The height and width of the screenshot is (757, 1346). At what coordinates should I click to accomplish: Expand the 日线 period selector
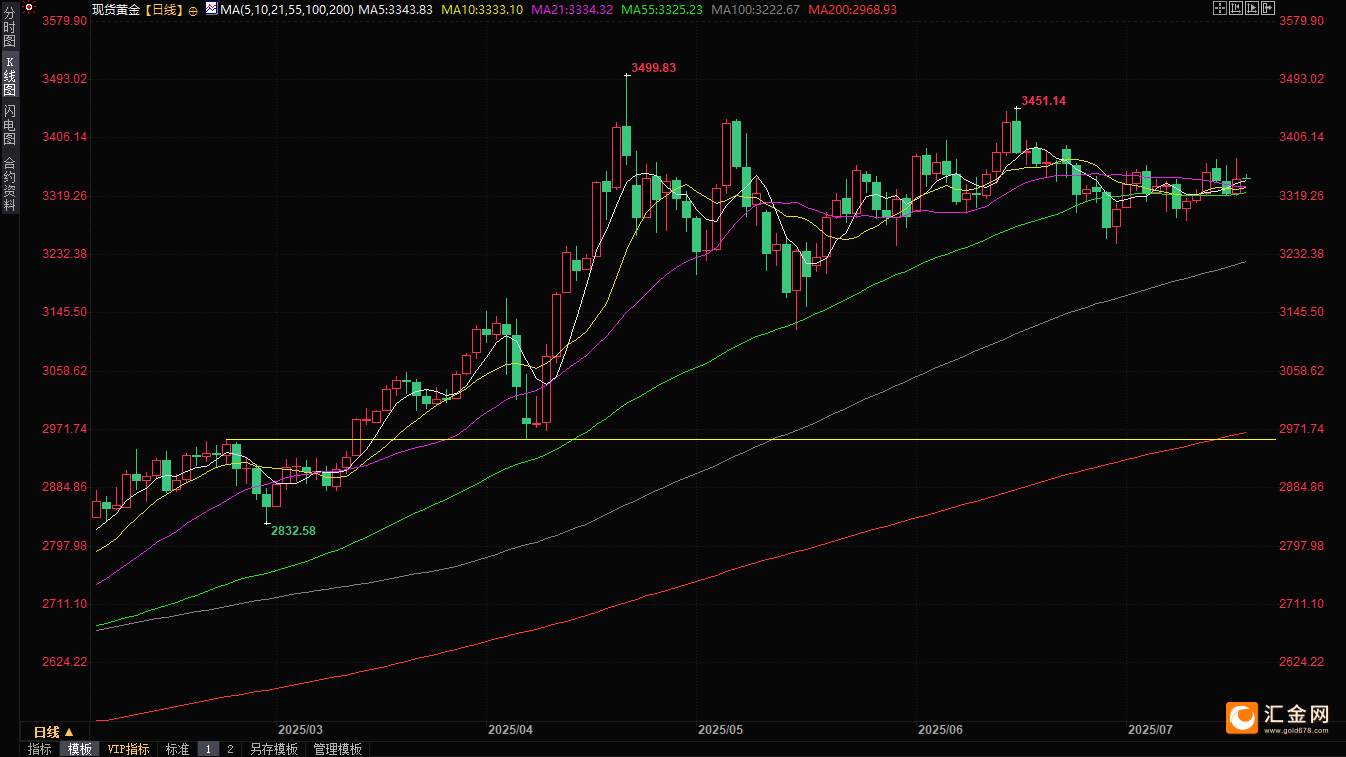pyautogui.click(x=55, y=733)
